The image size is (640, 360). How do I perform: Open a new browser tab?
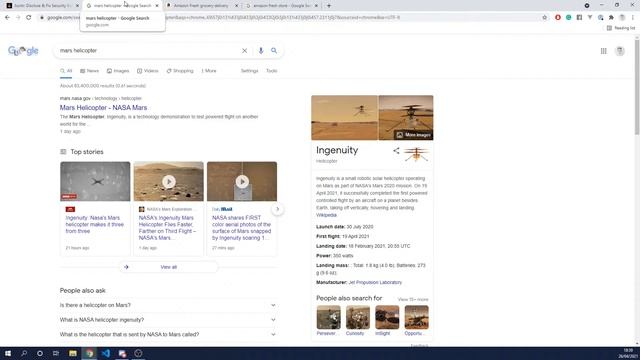click(x=329, y=6)
